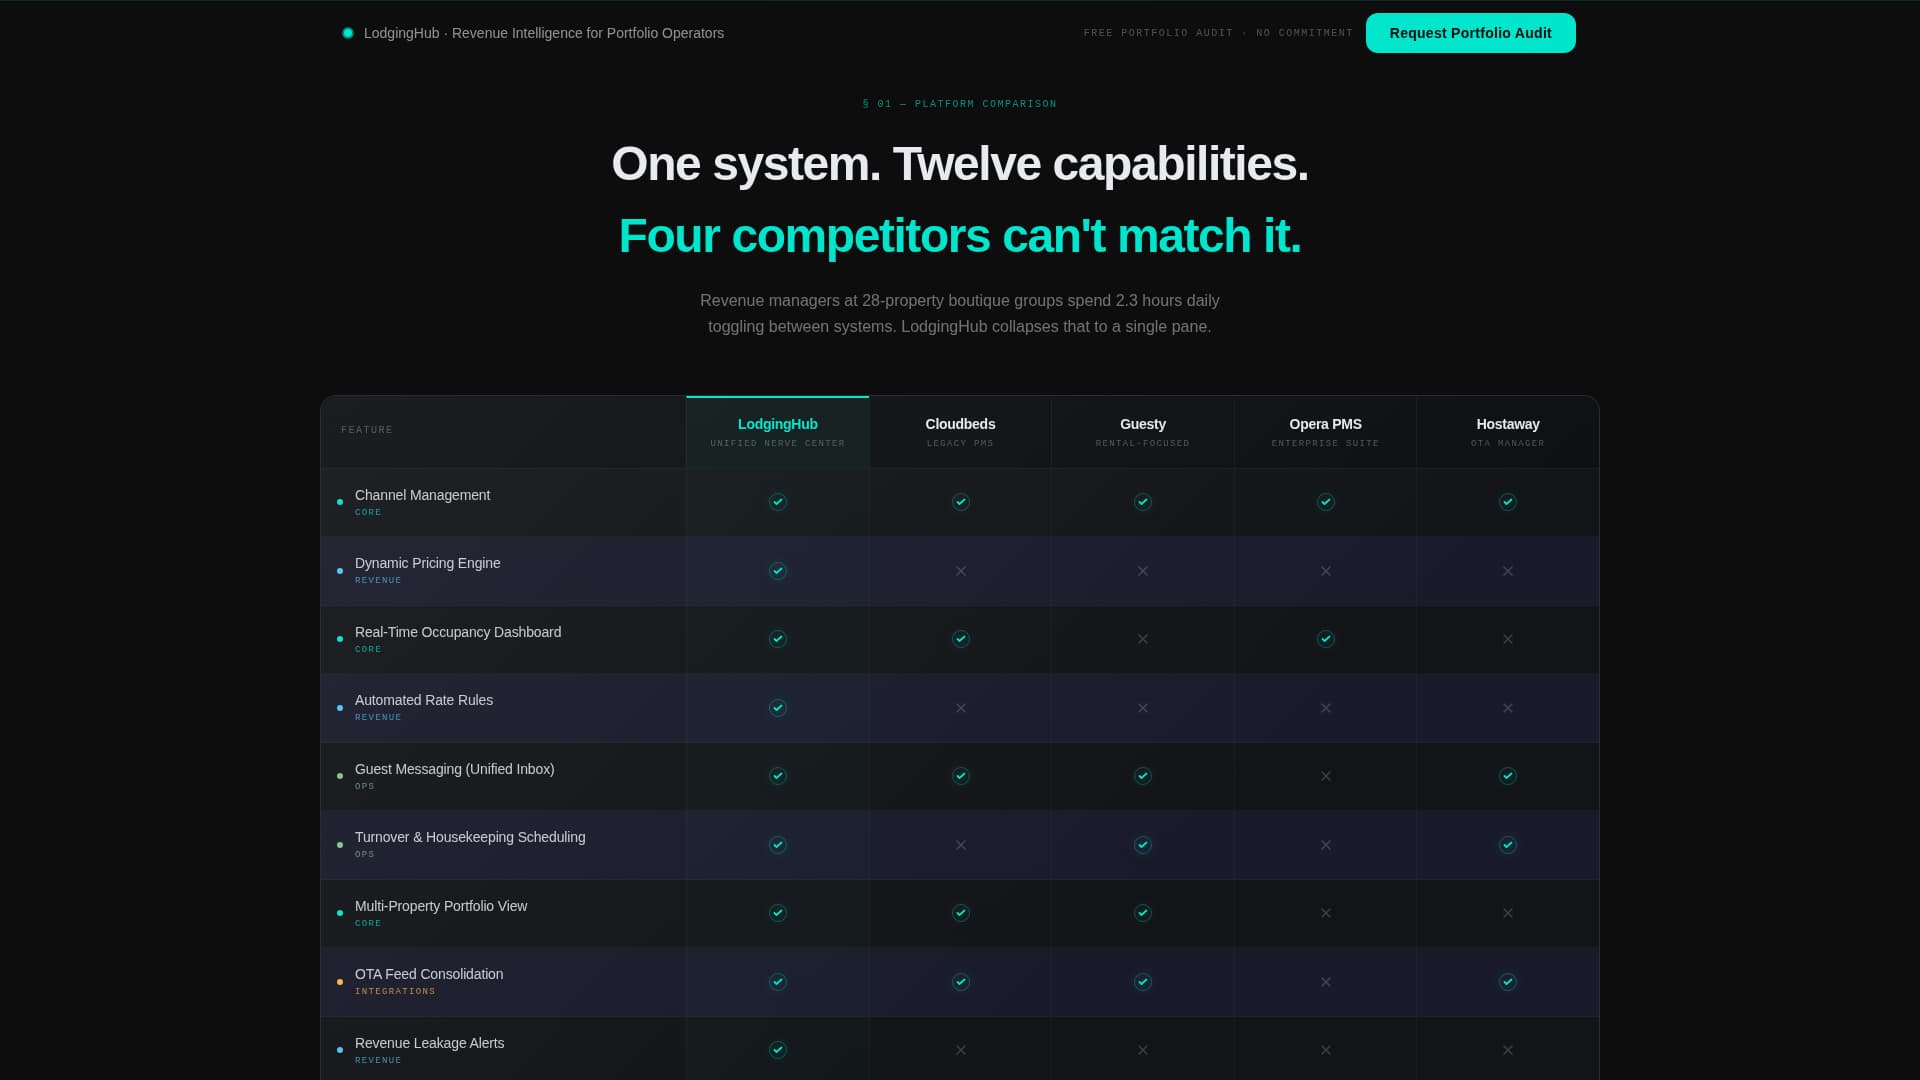Click LodgingHub's Revenue Leakage Alerts checkmark

[x=778, y=1050]
